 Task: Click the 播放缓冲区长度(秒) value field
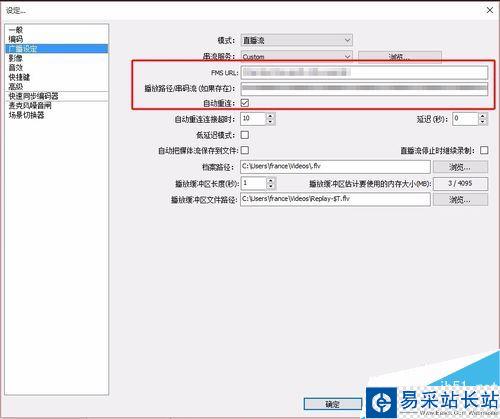253,183
